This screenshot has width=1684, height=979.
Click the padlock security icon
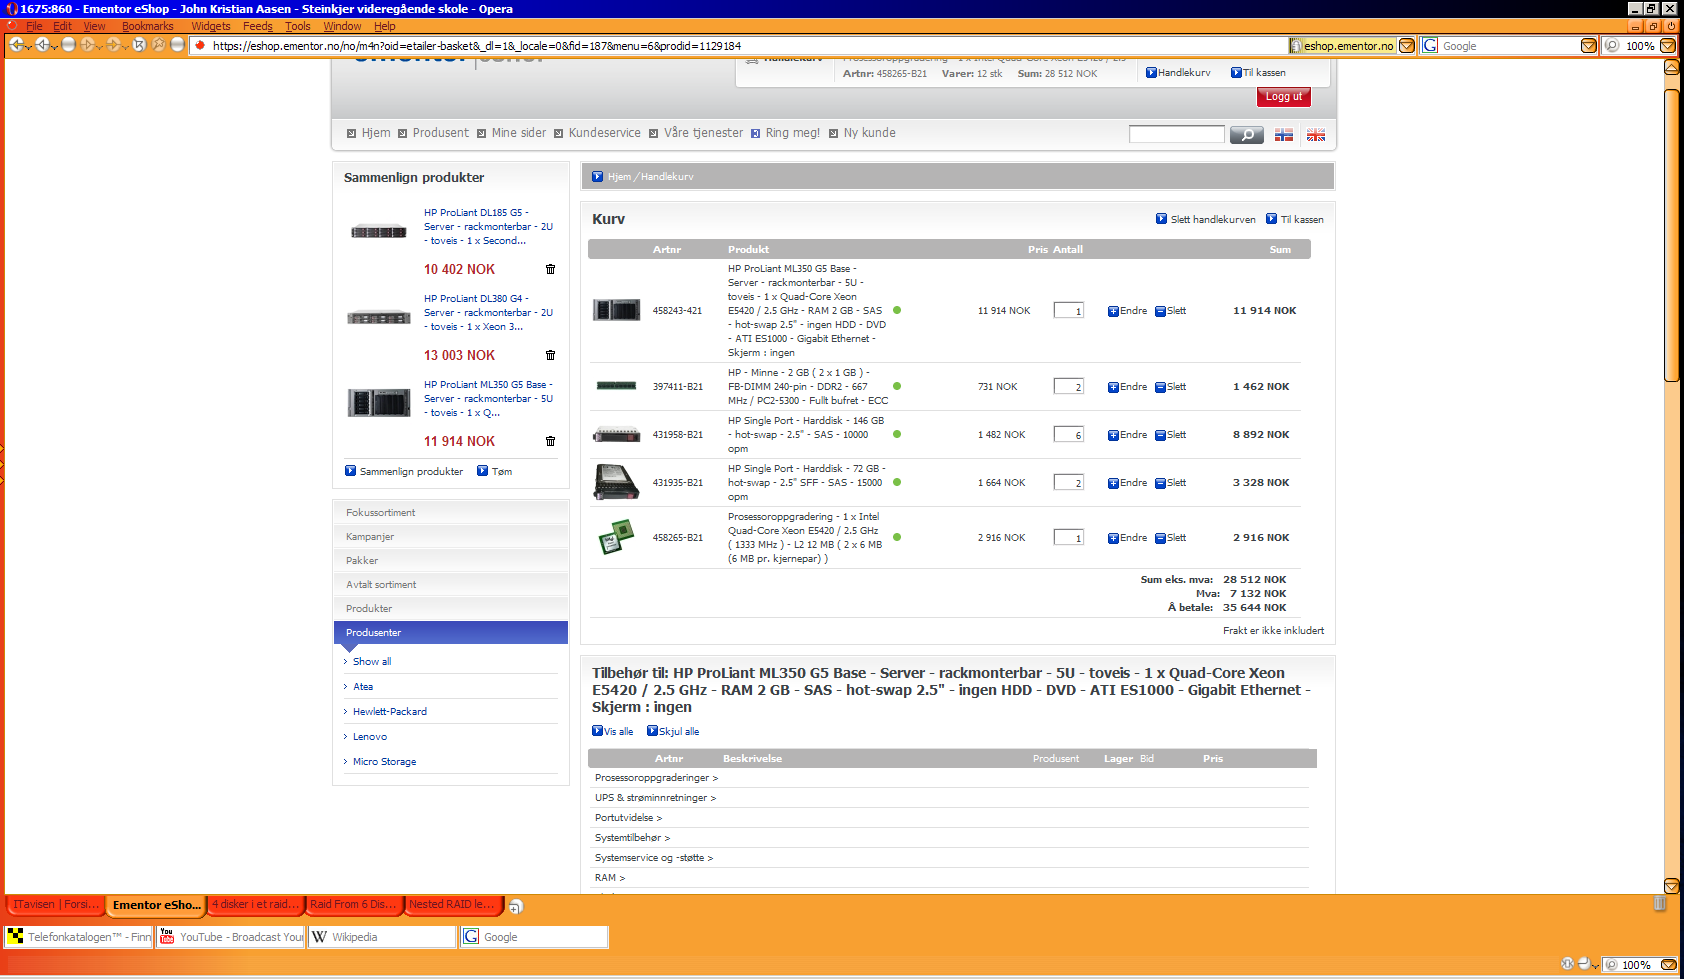[x=1296, y=46]
